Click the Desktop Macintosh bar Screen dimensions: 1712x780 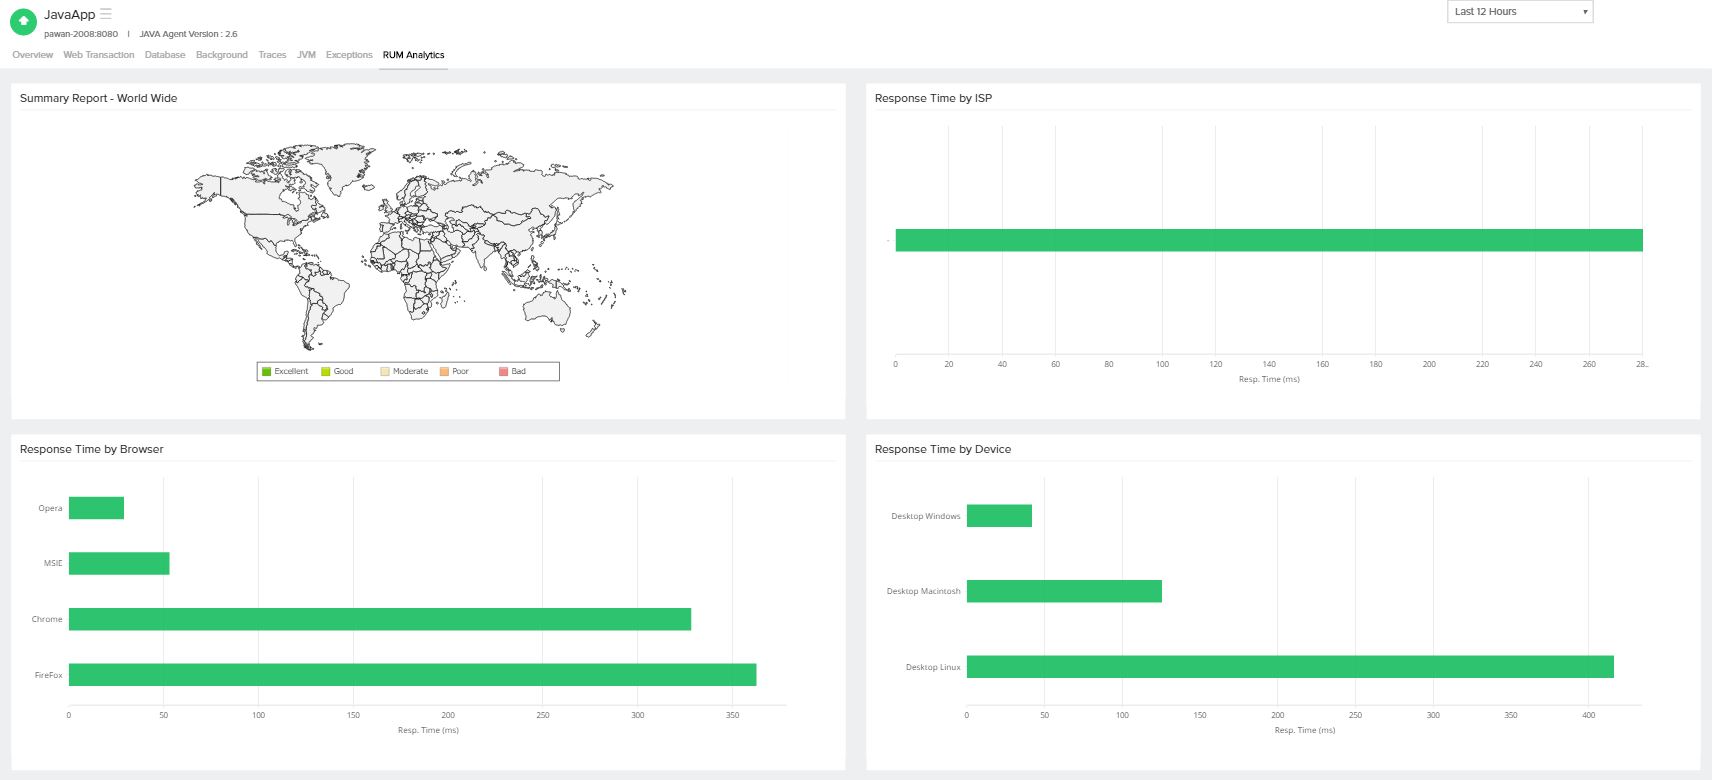point(1064,591)
